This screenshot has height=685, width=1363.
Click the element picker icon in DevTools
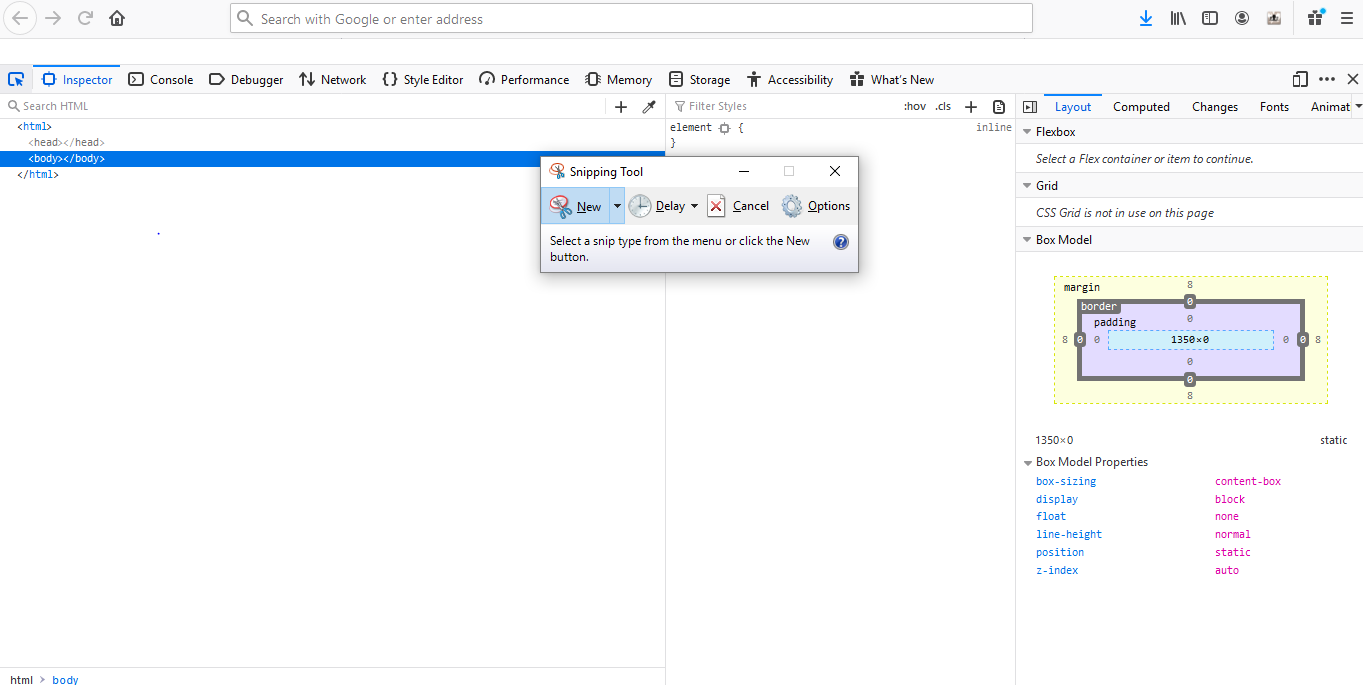tap(16, 80)
